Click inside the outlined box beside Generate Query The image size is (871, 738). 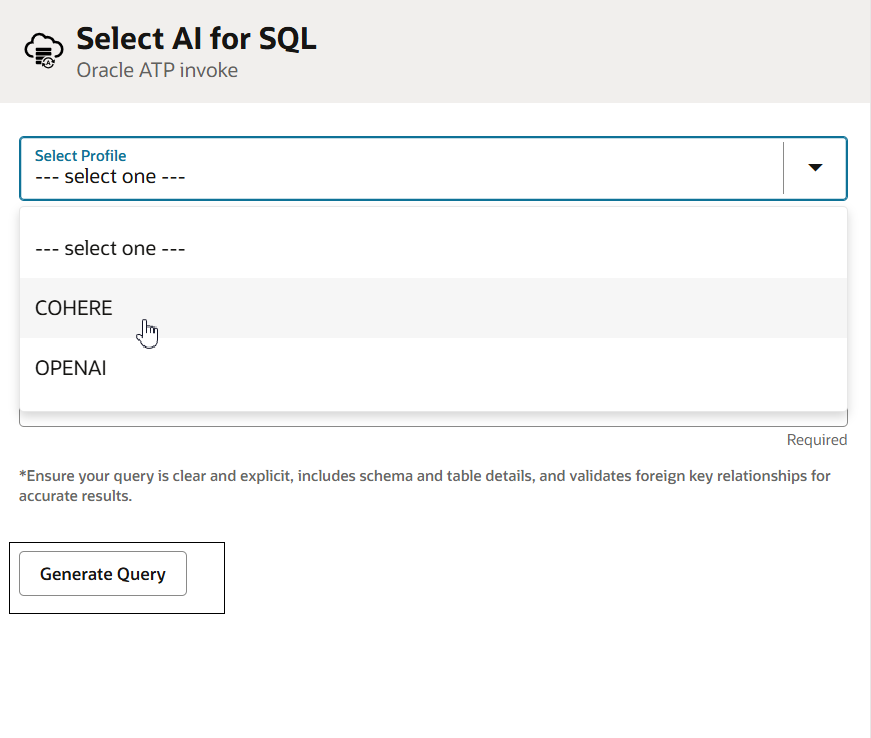pyautogui.click(x=206, y=578)
